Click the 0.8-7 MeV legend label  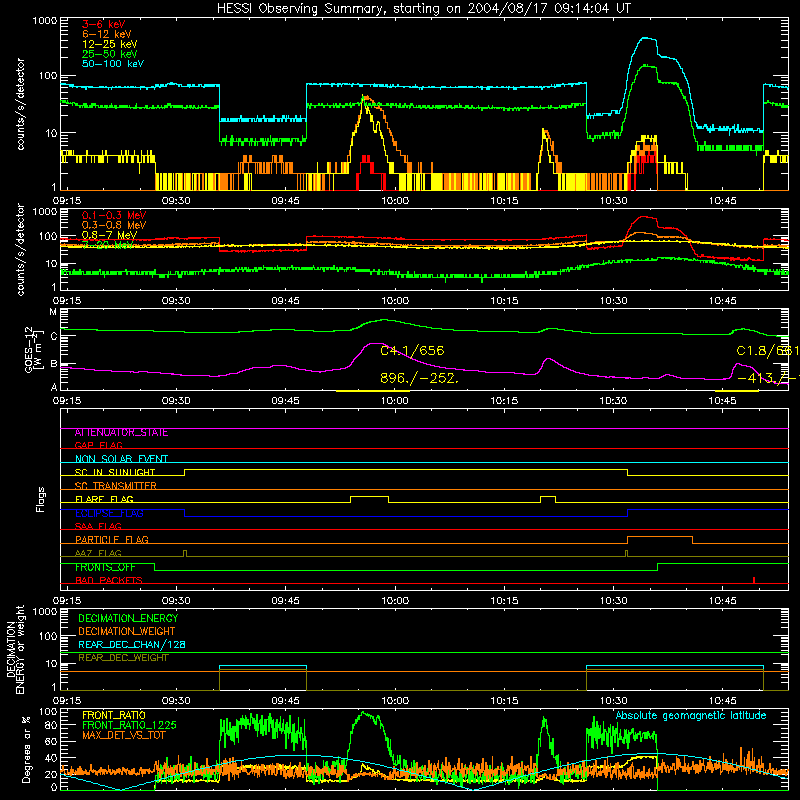coord(109,235)
